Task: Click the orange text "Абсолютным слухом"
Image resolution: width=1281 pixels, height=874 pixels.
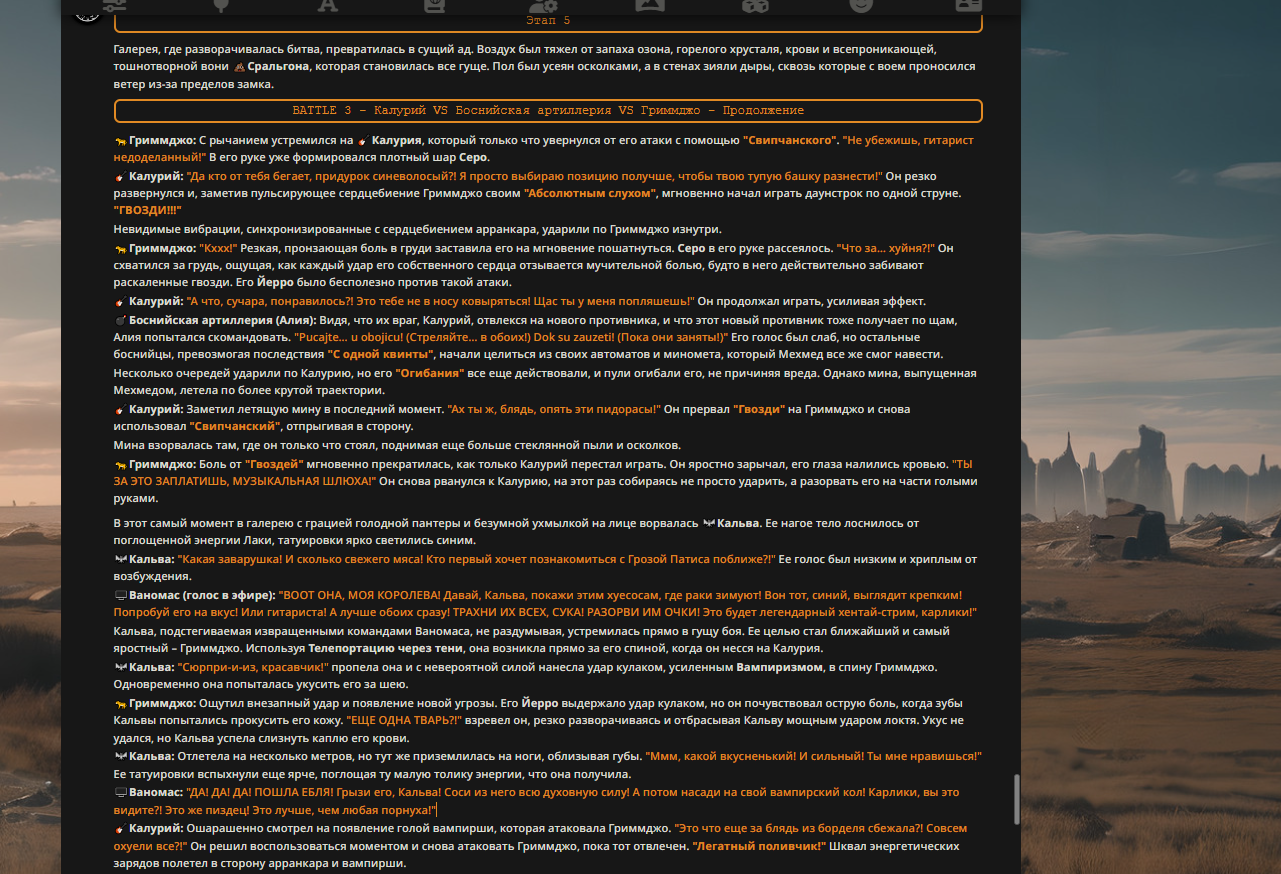Action: [x=590, y=193]
